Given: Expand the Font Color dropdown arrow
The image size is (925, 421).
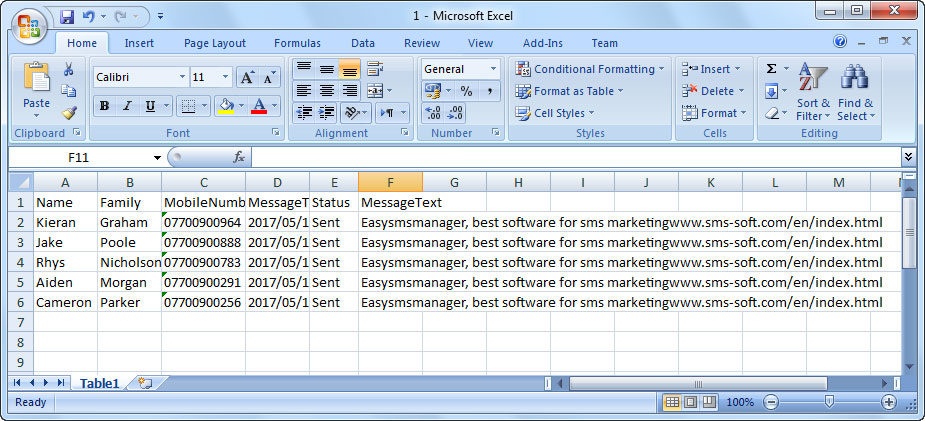Looking at the screenshot, I should 274,106.
